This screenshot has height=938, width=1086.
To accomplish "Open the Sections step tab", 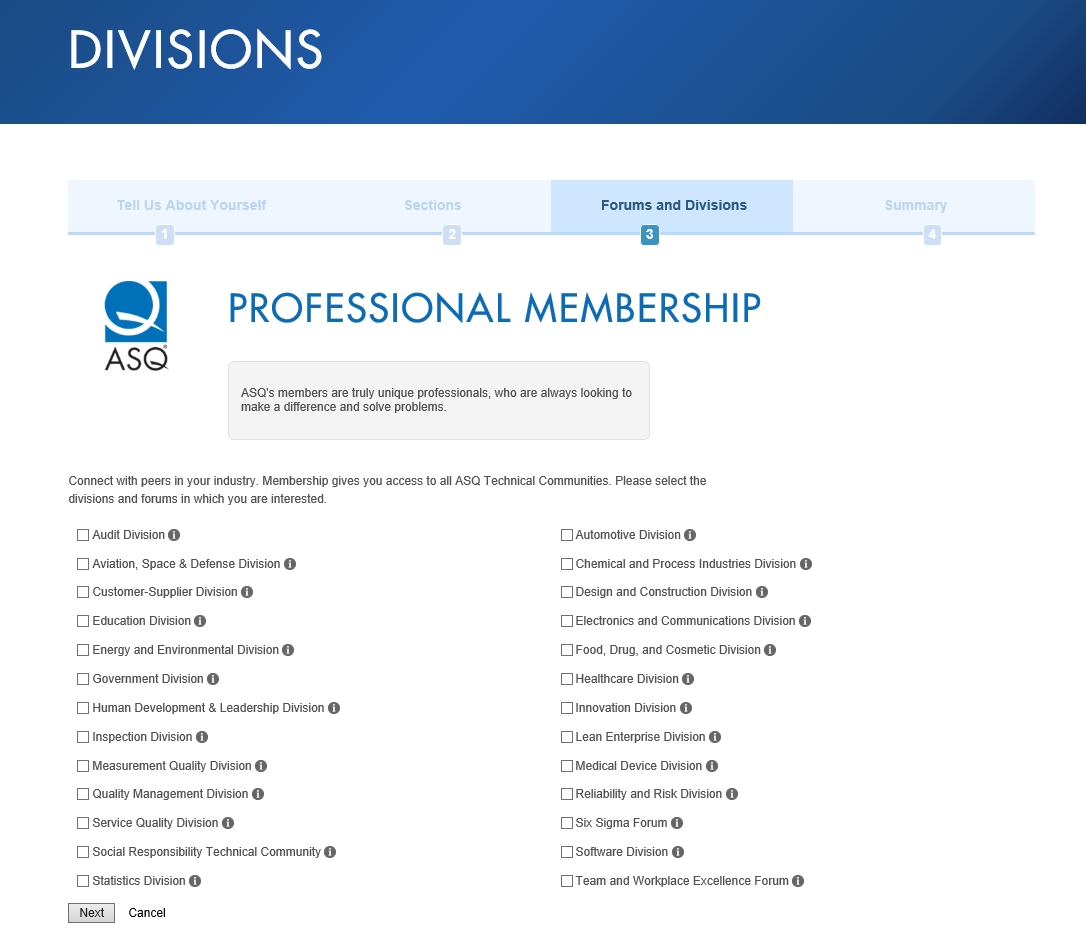I will point(432,205).
